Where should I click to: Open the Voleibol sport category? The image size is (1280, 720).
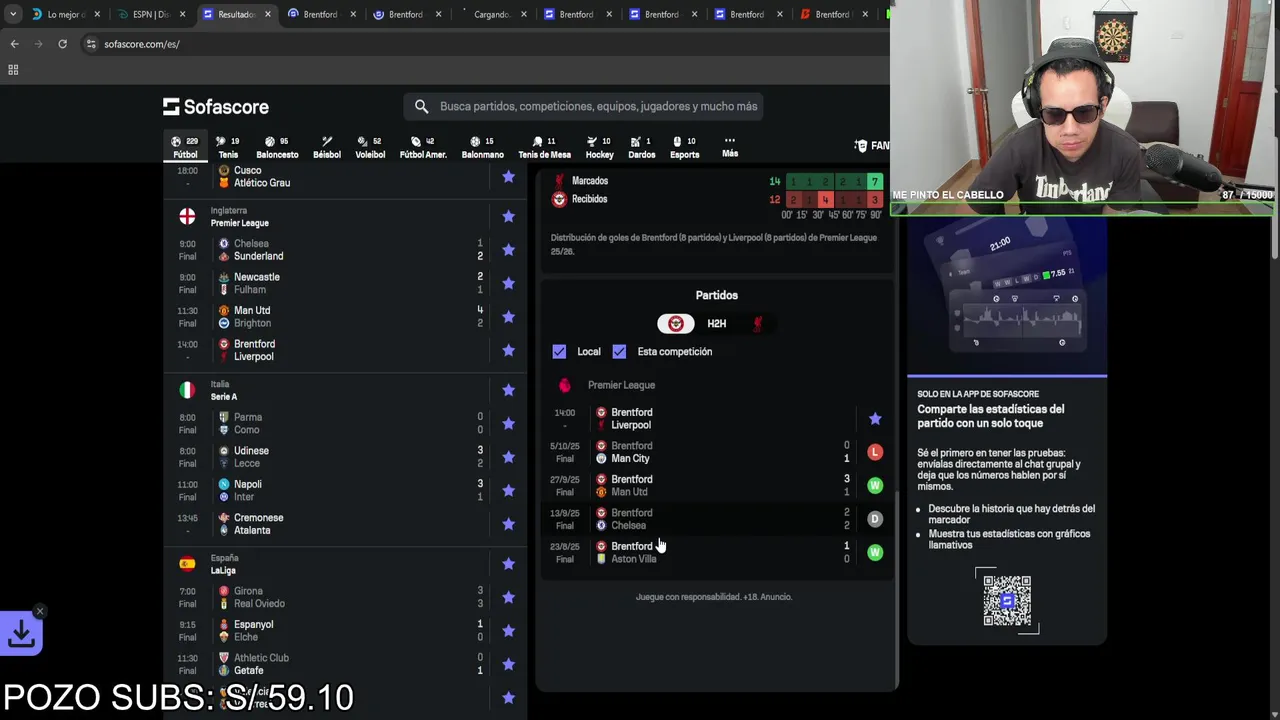[x=370, y=147]
